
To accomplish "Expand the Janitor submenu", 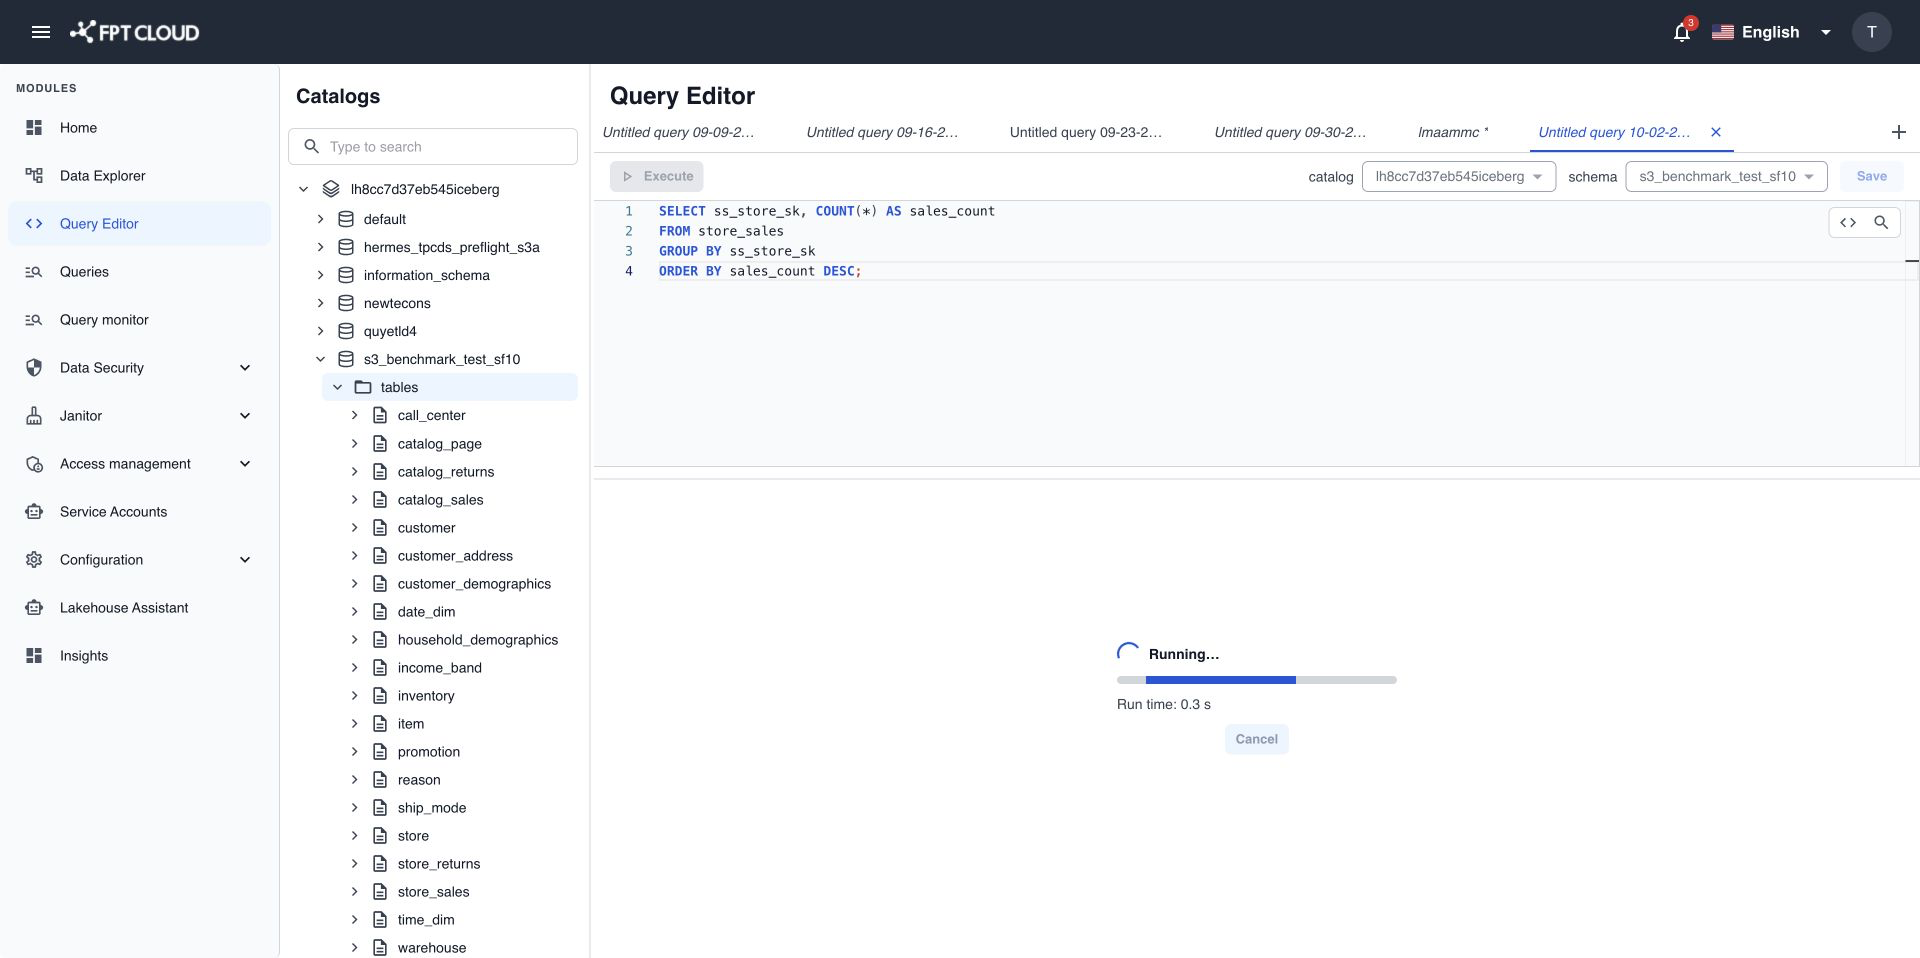I will pos(245,416).
